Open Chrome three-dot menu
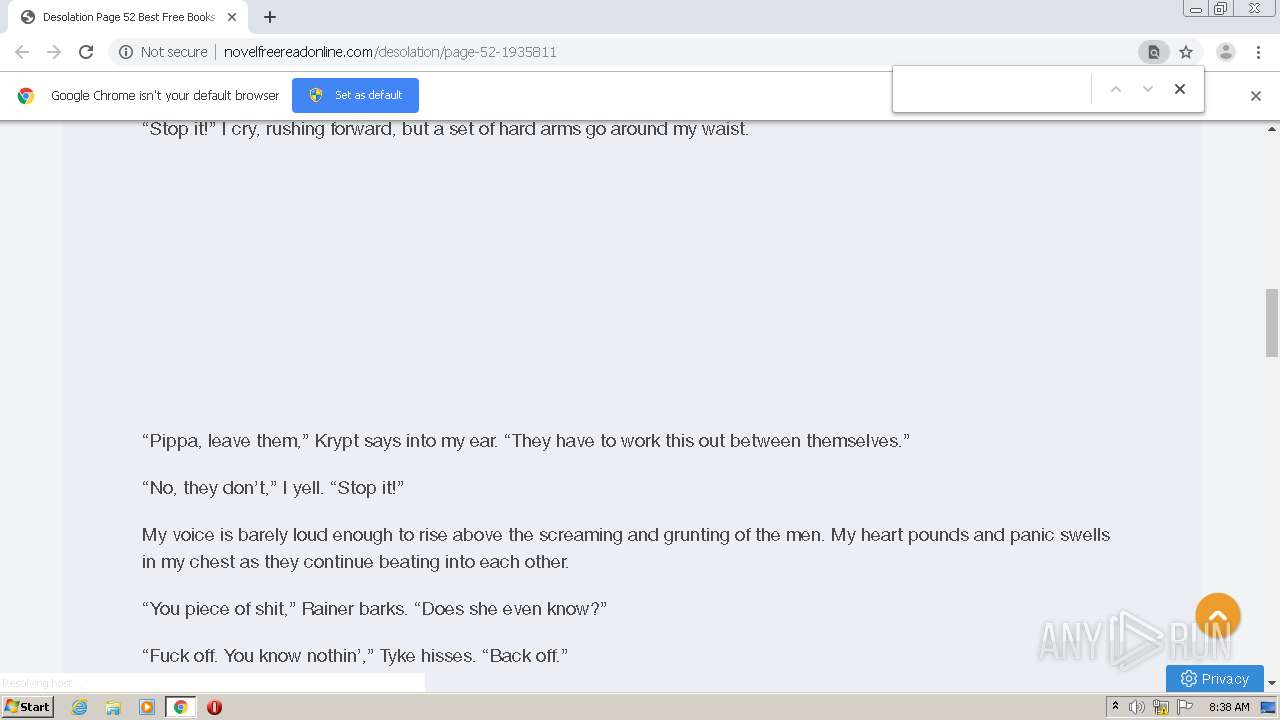The height and width of the screenshot is (720, 1280). (1258, 52)
